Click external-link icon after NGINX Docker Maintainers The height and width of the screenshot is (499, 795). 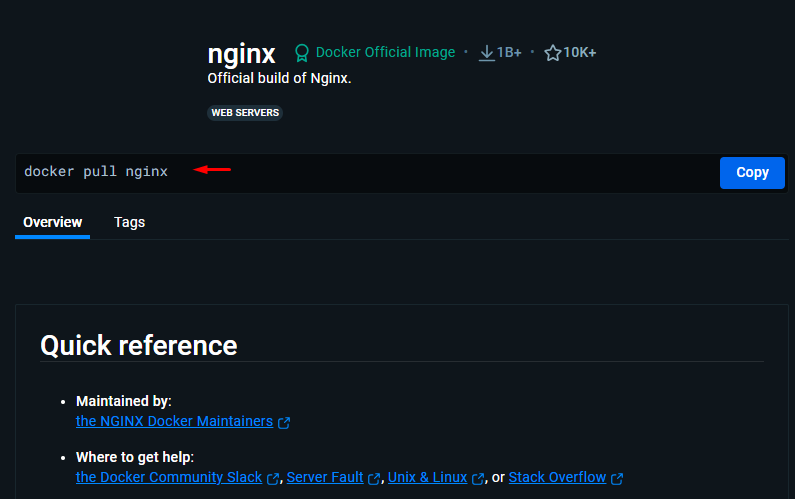284,423
